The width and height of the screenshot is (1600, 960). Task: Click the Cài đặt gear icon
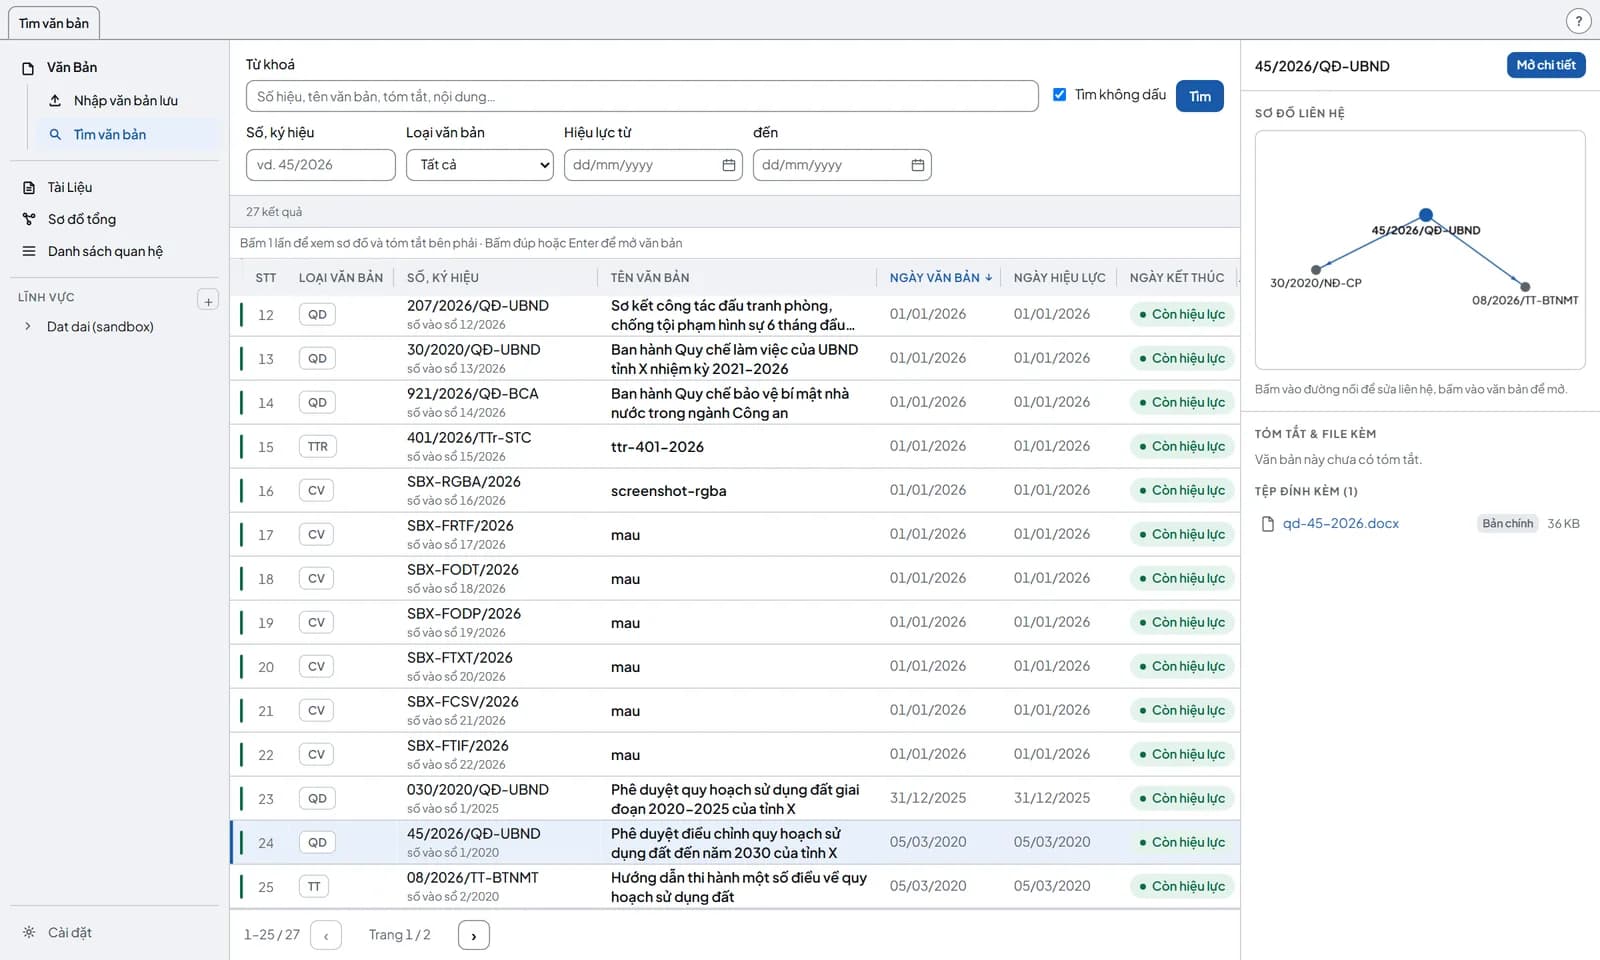point(29,932)
